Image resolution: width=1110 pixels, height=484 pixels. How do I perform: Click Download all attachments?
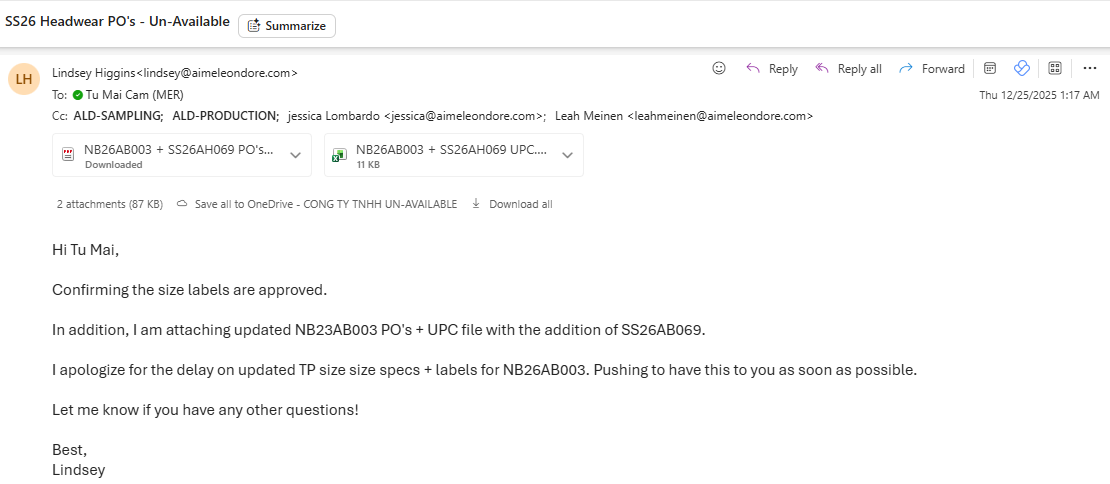tap(511, 204)
